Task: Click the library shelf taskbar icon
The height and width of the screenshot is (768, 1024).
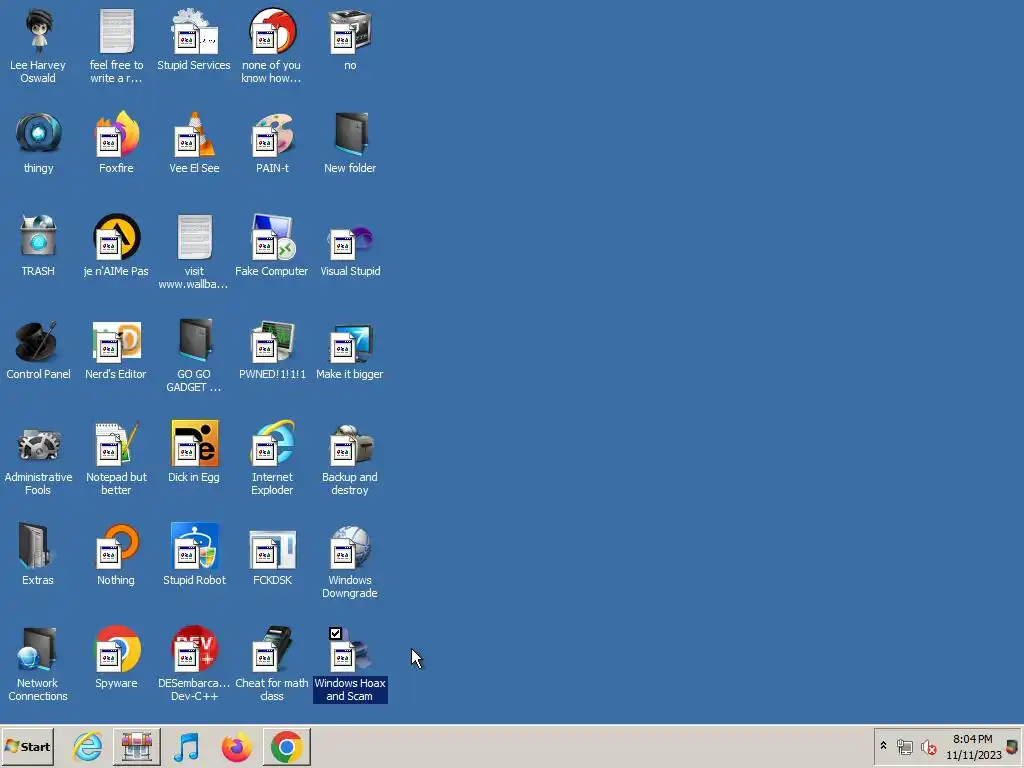Action: point(136,747)
